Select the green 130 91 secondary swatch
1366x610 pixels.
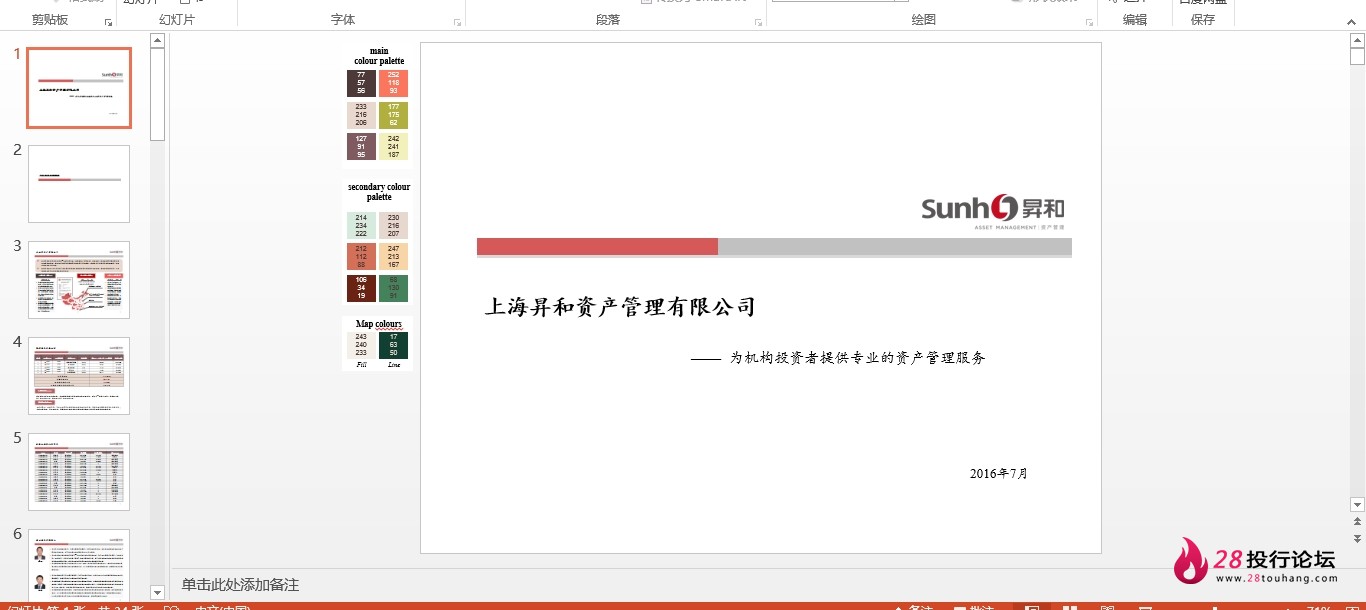393,288
